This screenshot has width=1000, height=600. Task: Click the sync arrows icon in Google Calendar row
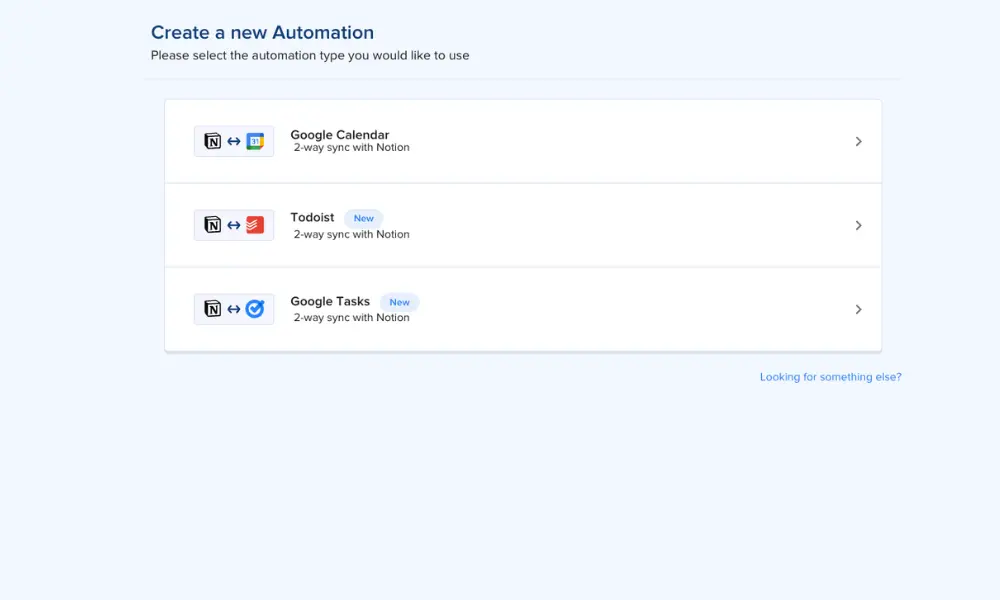(x=234, y=141)
